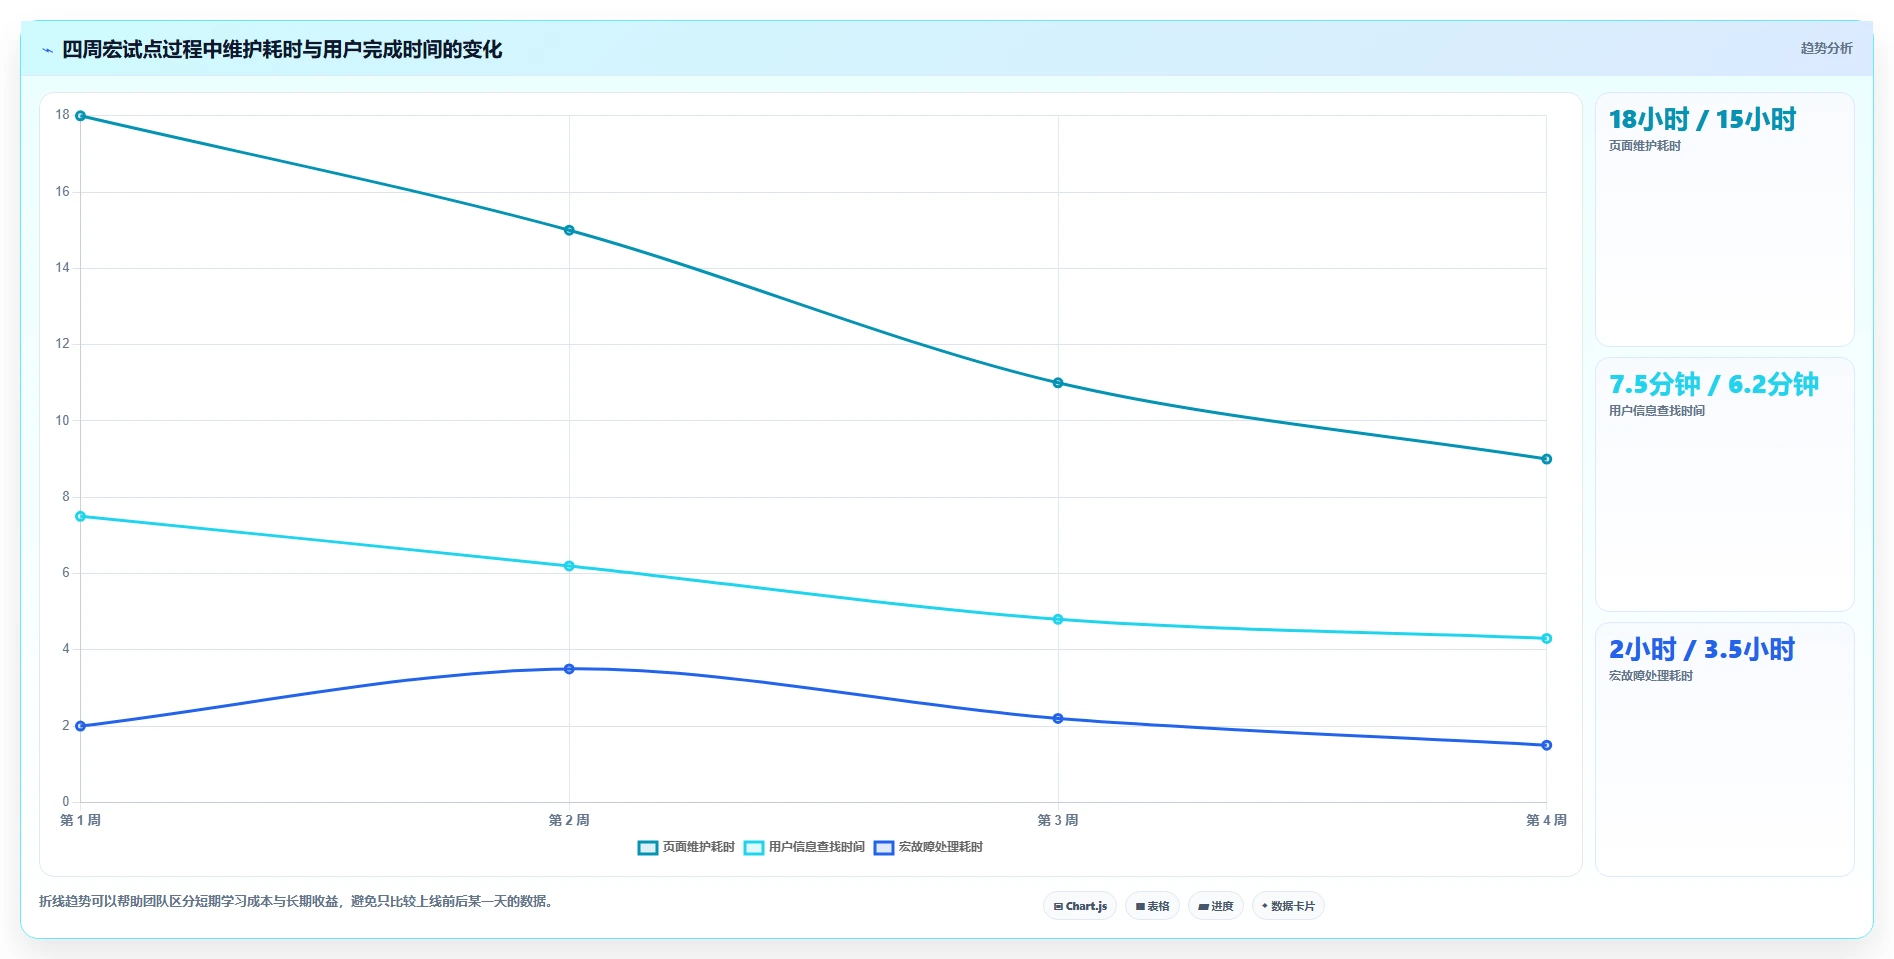Click the 第 4 周 point on 宏故障处理耗时 line

tap(1546, 745)
